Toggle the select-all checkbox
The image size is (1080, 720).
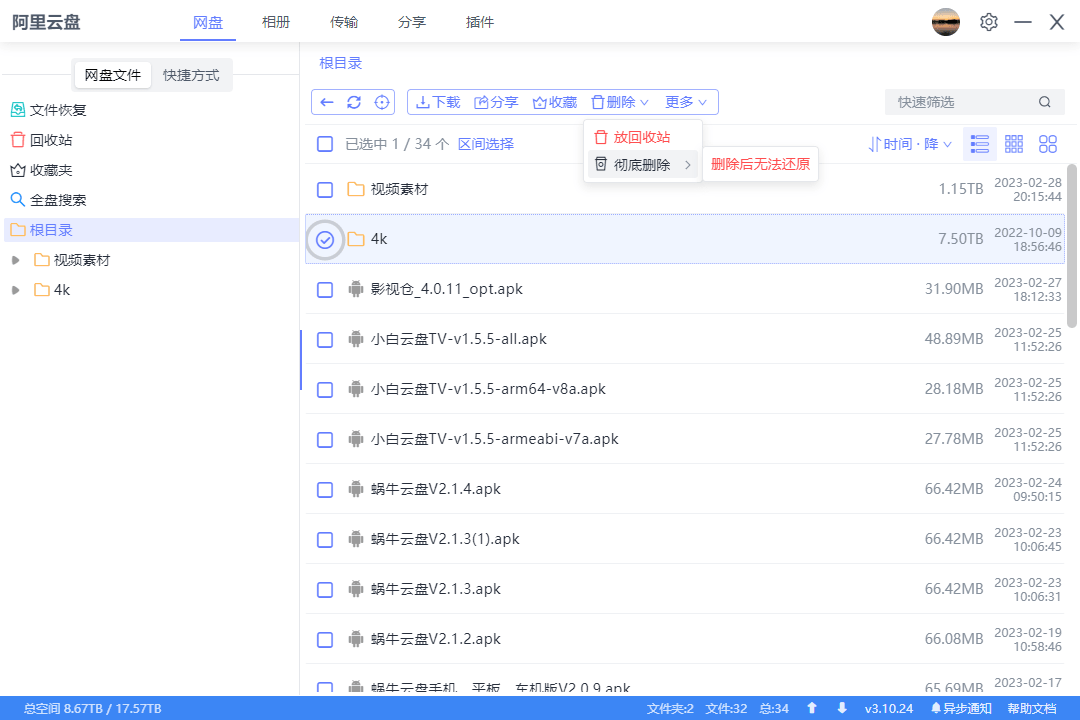click(324, 143)
